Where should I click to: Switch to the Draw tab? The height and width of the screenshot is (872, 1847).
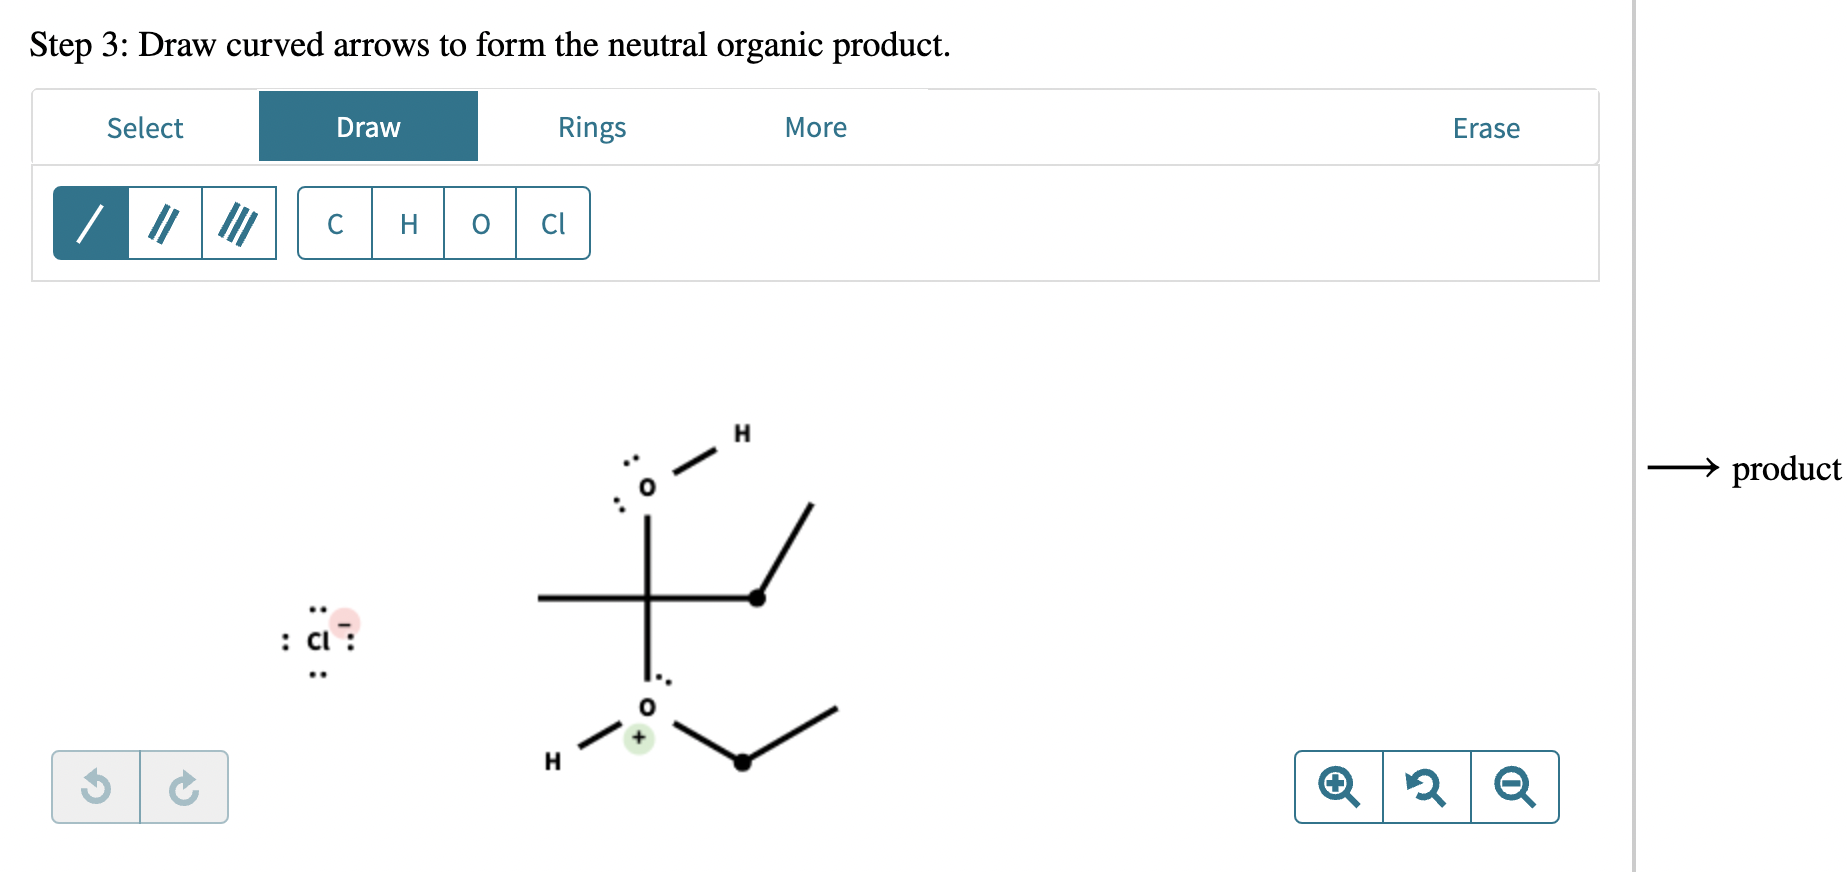368,127
